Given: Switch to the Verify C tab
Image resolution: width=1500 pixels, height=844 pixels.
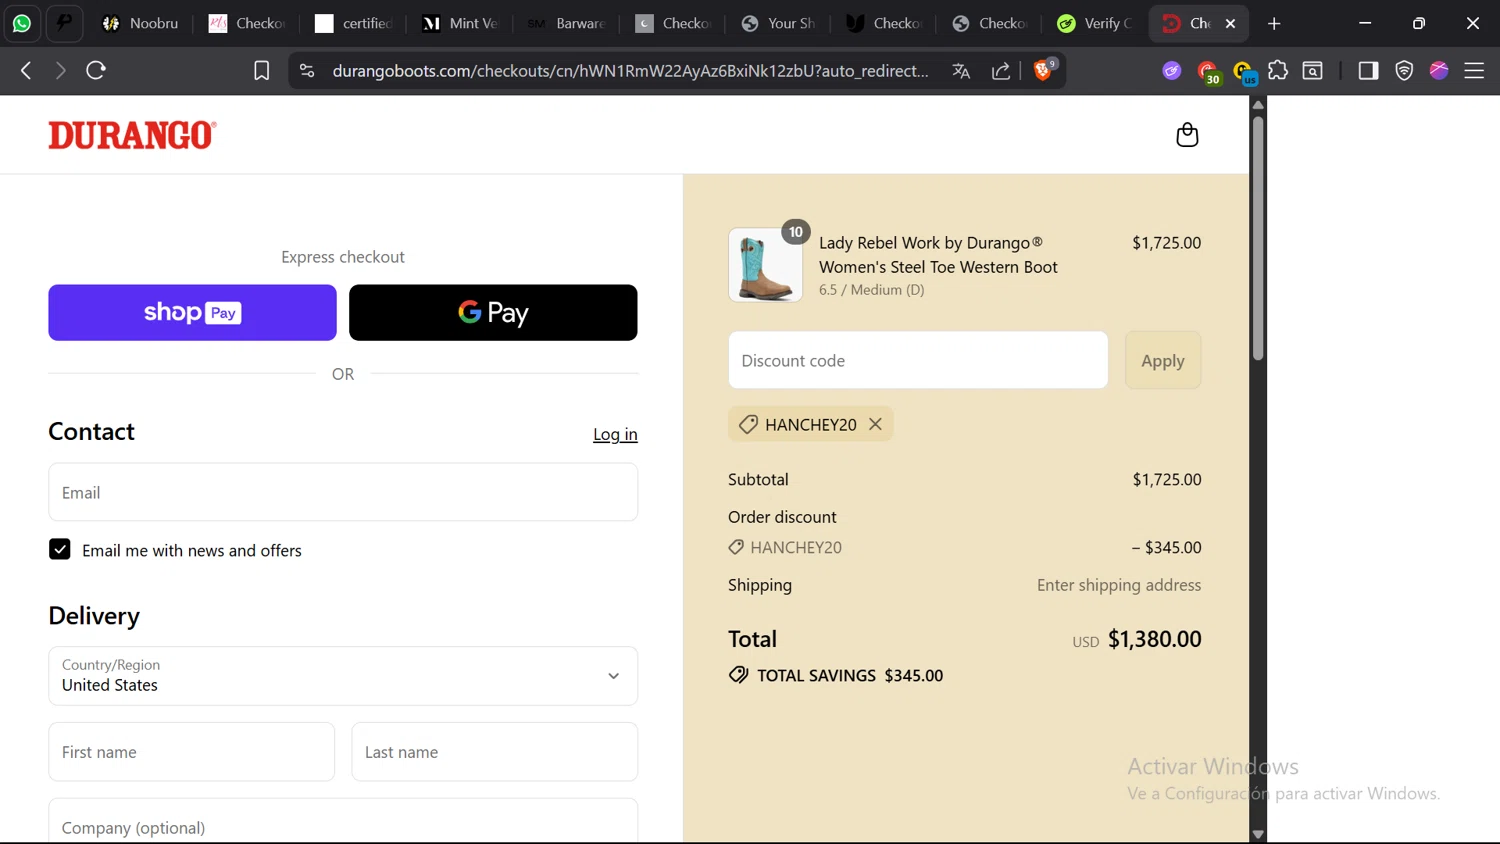Looking at the screenshot, I should point(1096,23).
